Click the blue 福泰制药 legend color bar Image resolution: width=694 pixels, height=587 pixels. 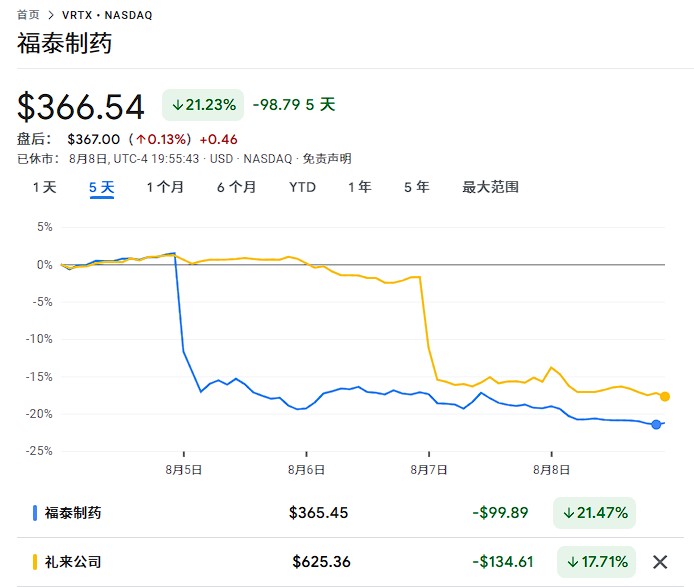coord(35,513)
